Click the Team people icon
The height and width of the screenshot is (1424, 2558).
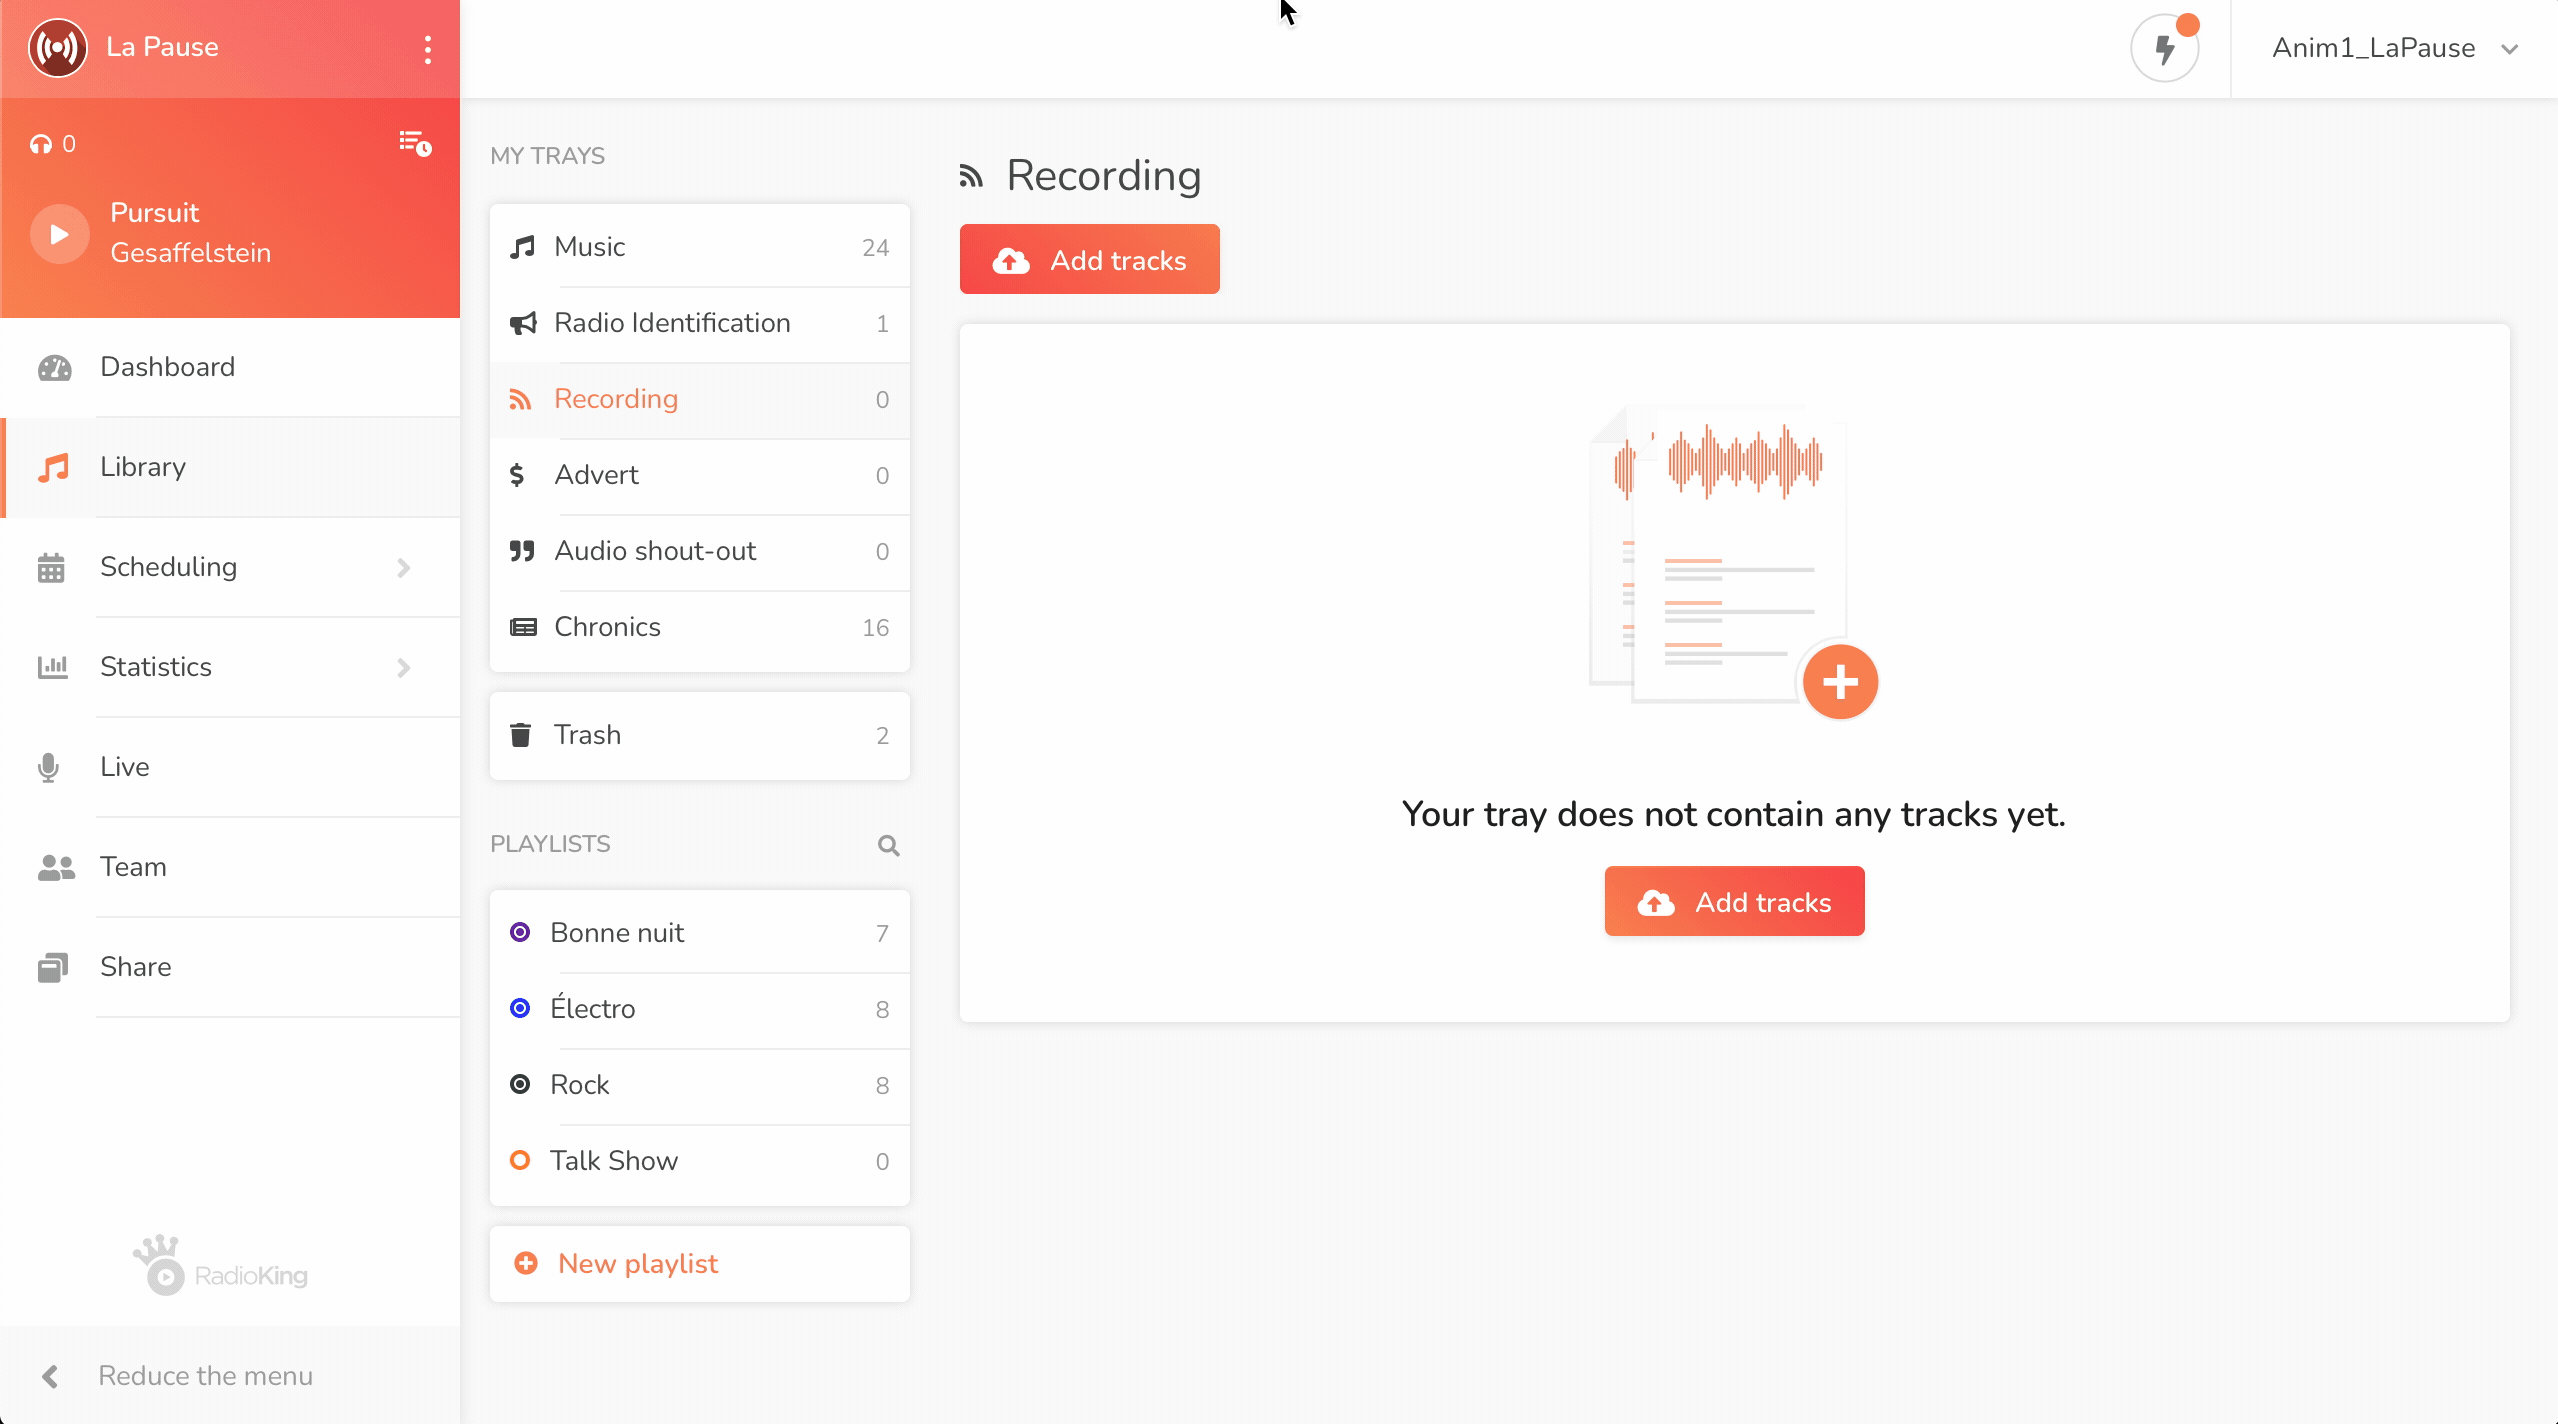coord(56,867)
